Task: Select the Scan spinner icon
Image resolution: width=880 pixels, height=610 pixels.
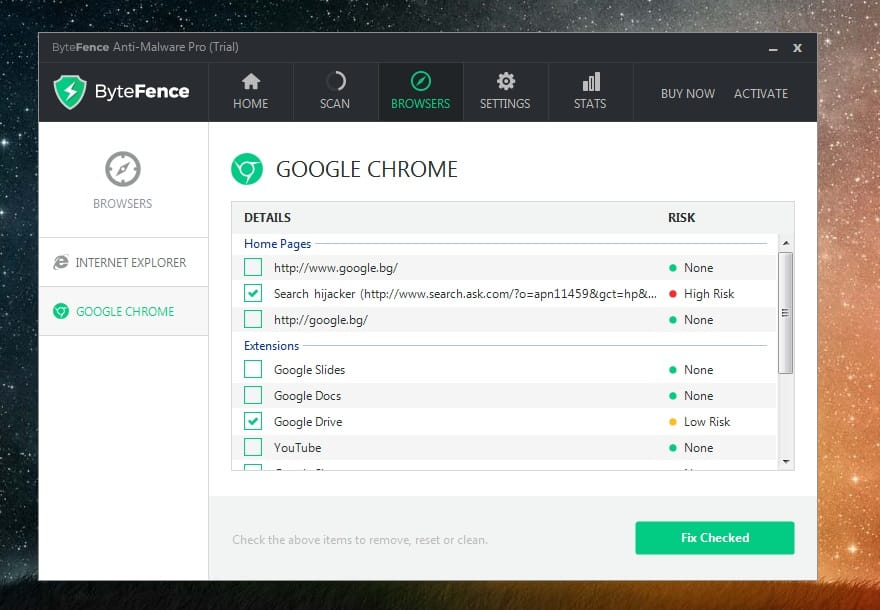Action: pyautogui.click(x=336, y=82)
